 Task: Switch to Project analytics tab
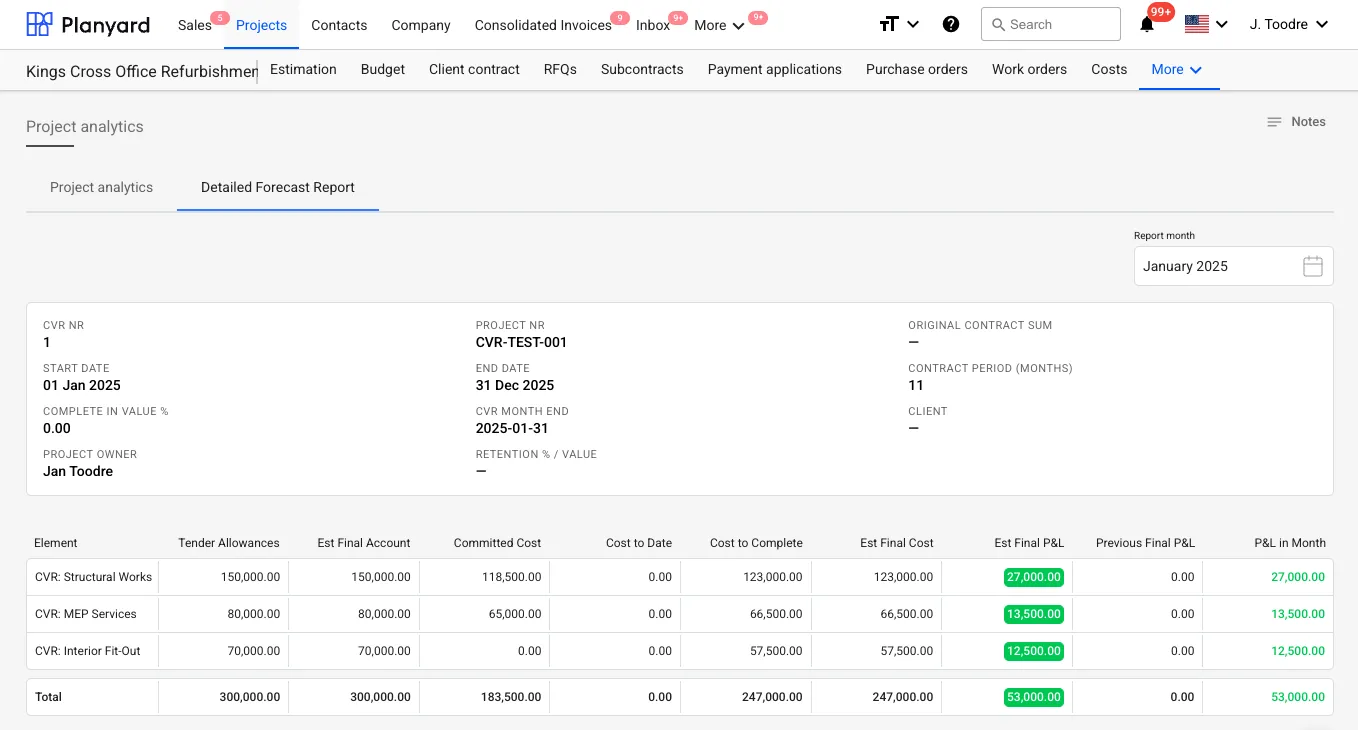(x=101, y=188)
